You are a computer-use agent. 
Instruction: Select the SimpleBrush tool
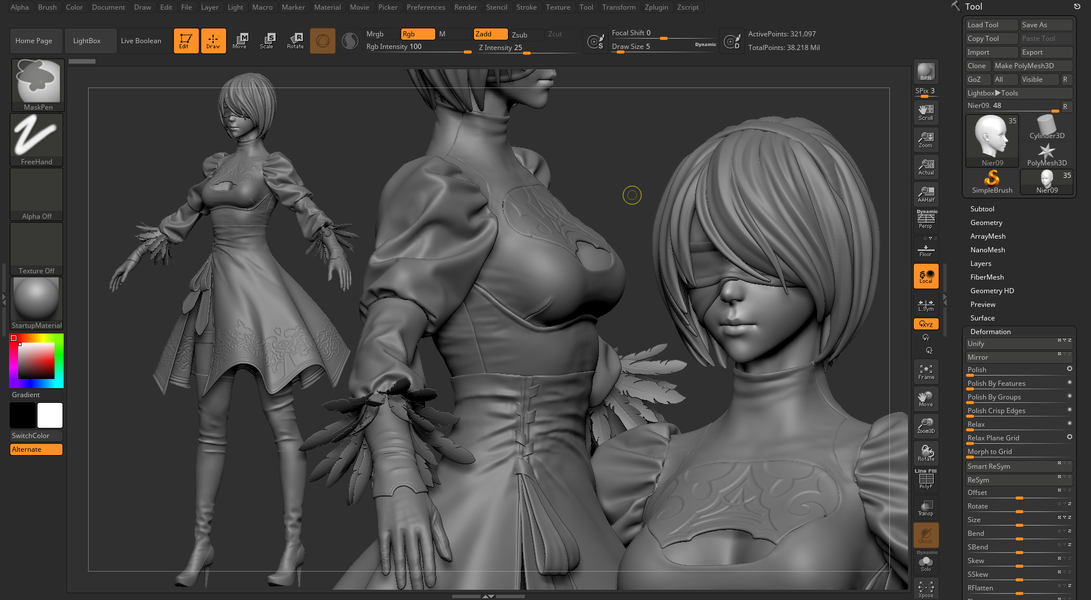[x=992, y=182]
